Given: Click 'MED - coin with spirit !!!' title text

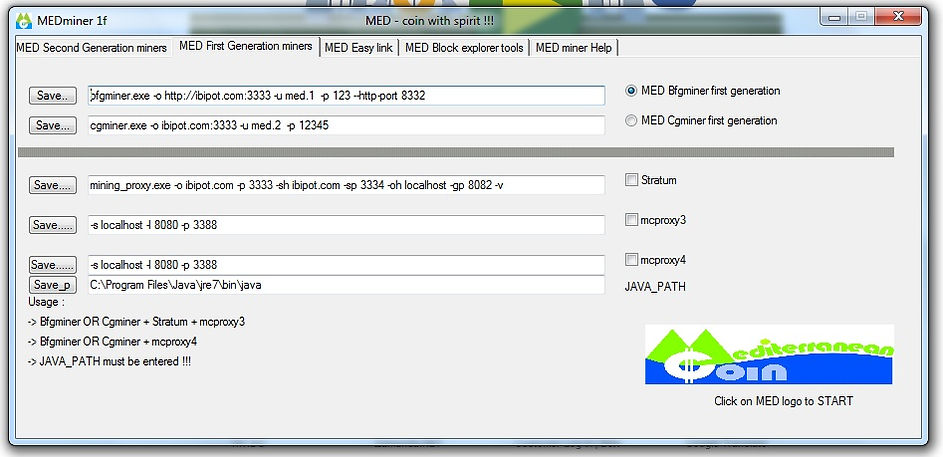Looking at the screenshot, I should 430,20.
